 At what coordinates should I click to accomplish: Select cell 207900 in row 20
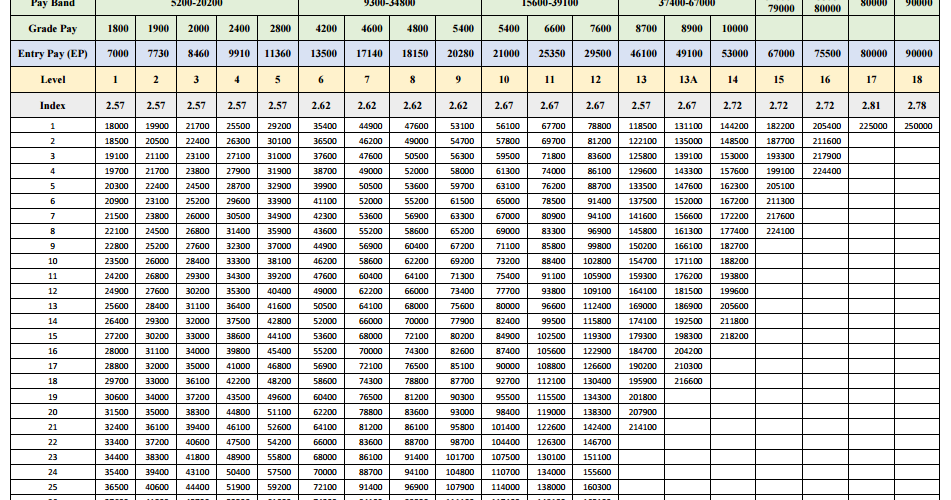coord(642,412)
